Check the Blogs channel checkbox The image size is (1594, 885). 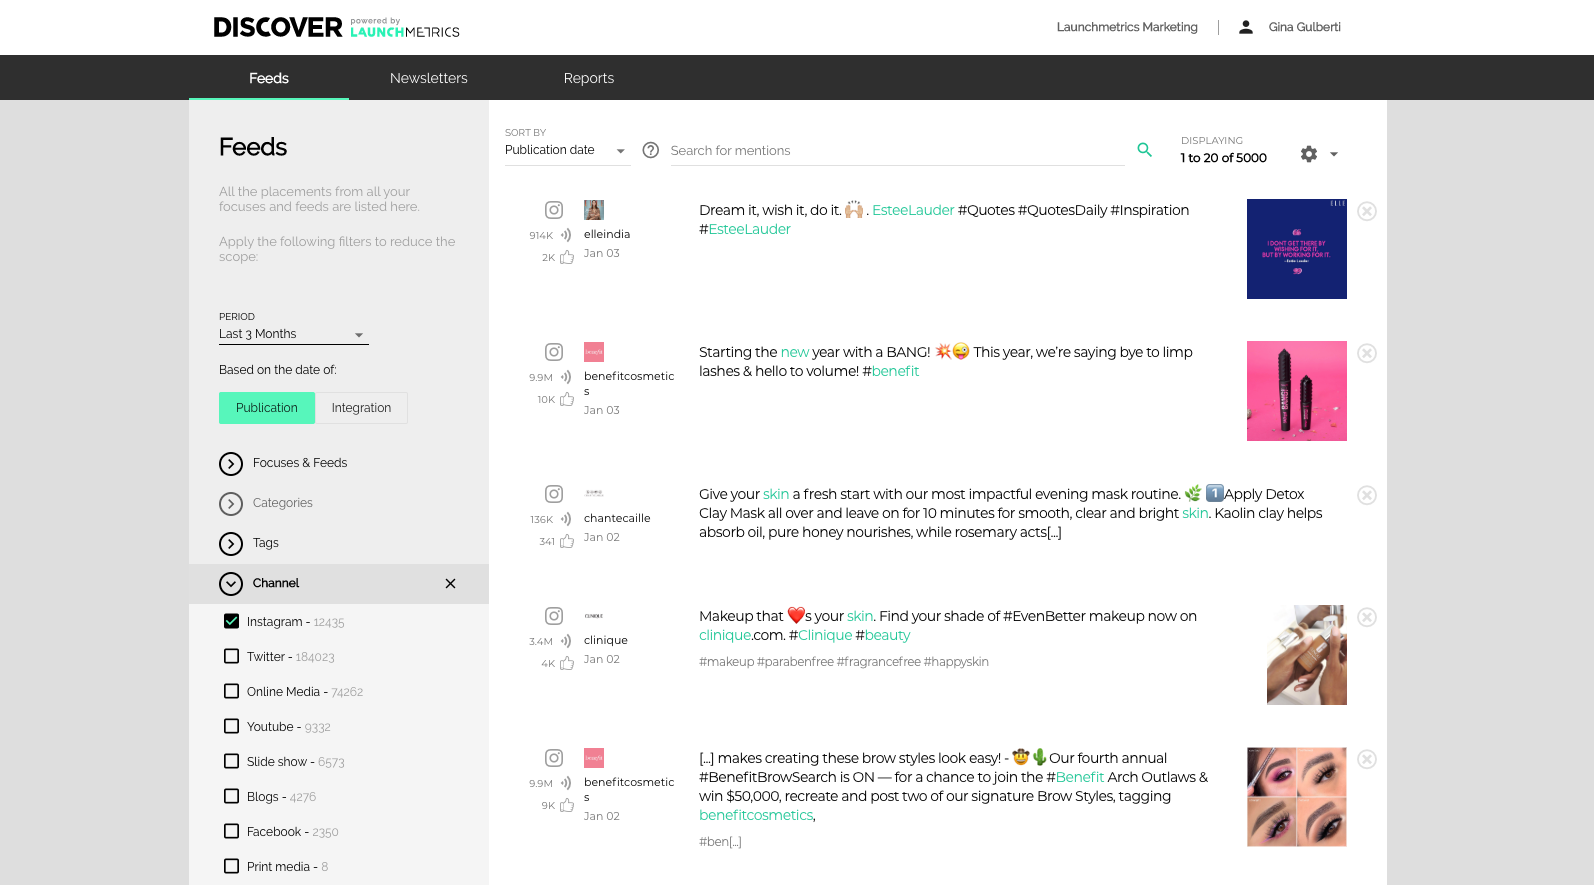click(231, 796)
